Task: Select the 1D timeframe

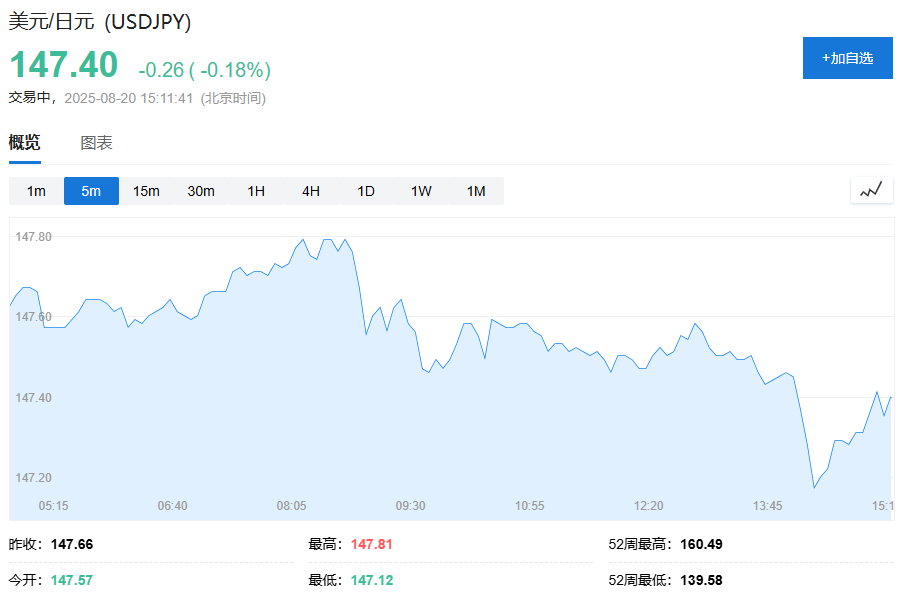Action: pos(366,191)
